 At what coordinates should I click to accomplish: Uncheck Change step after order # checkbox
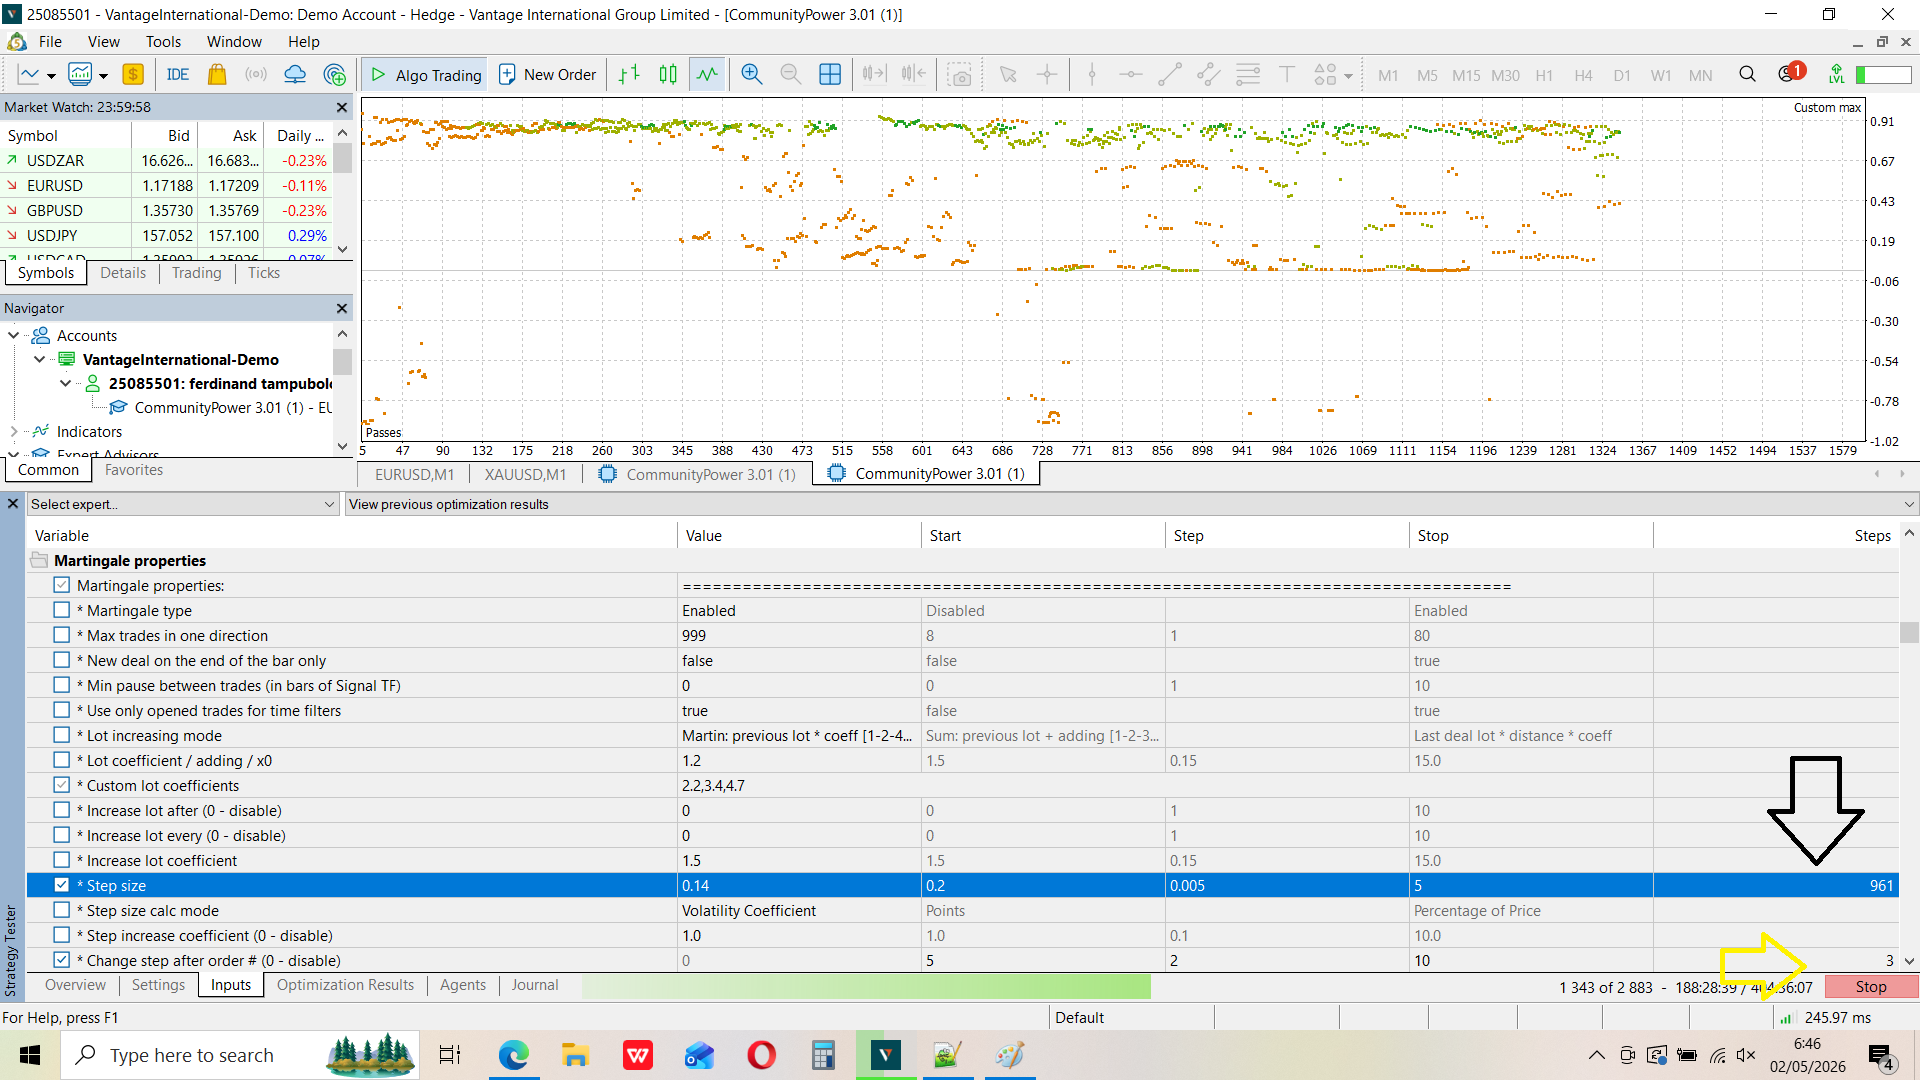tap(62, 960)
